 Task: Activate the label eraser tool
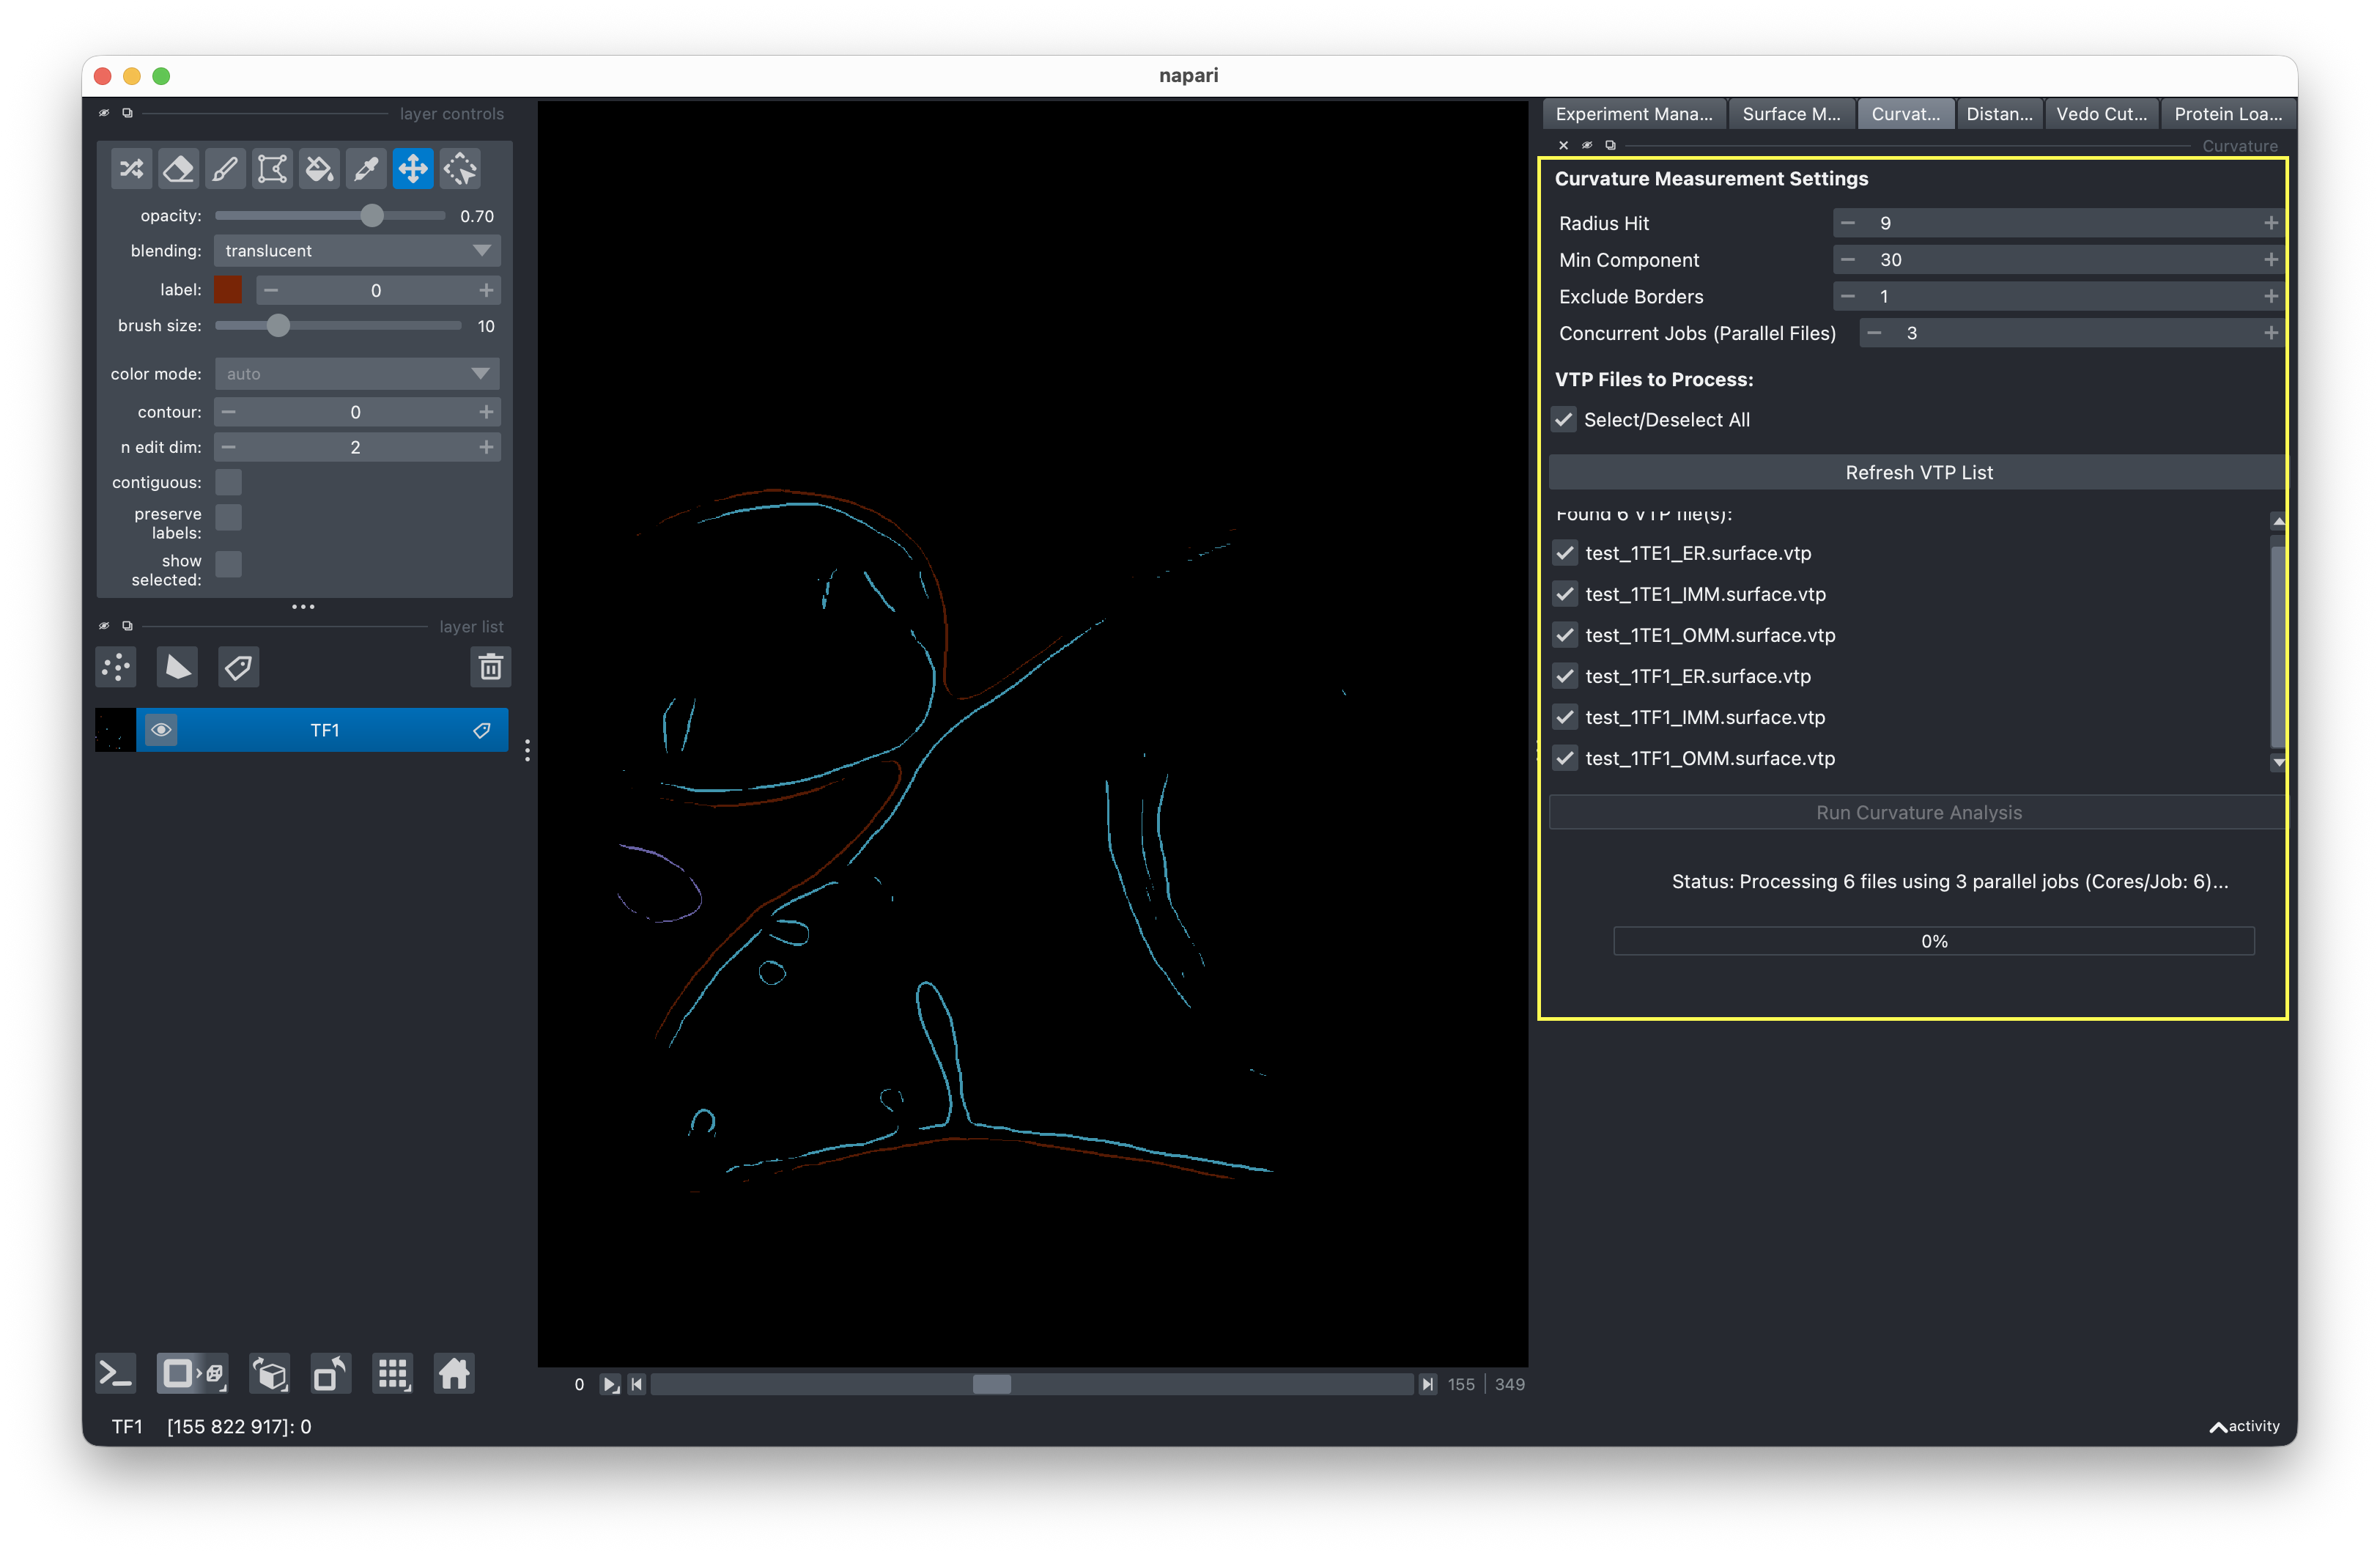pyautogui.click(x=178, y=169)
